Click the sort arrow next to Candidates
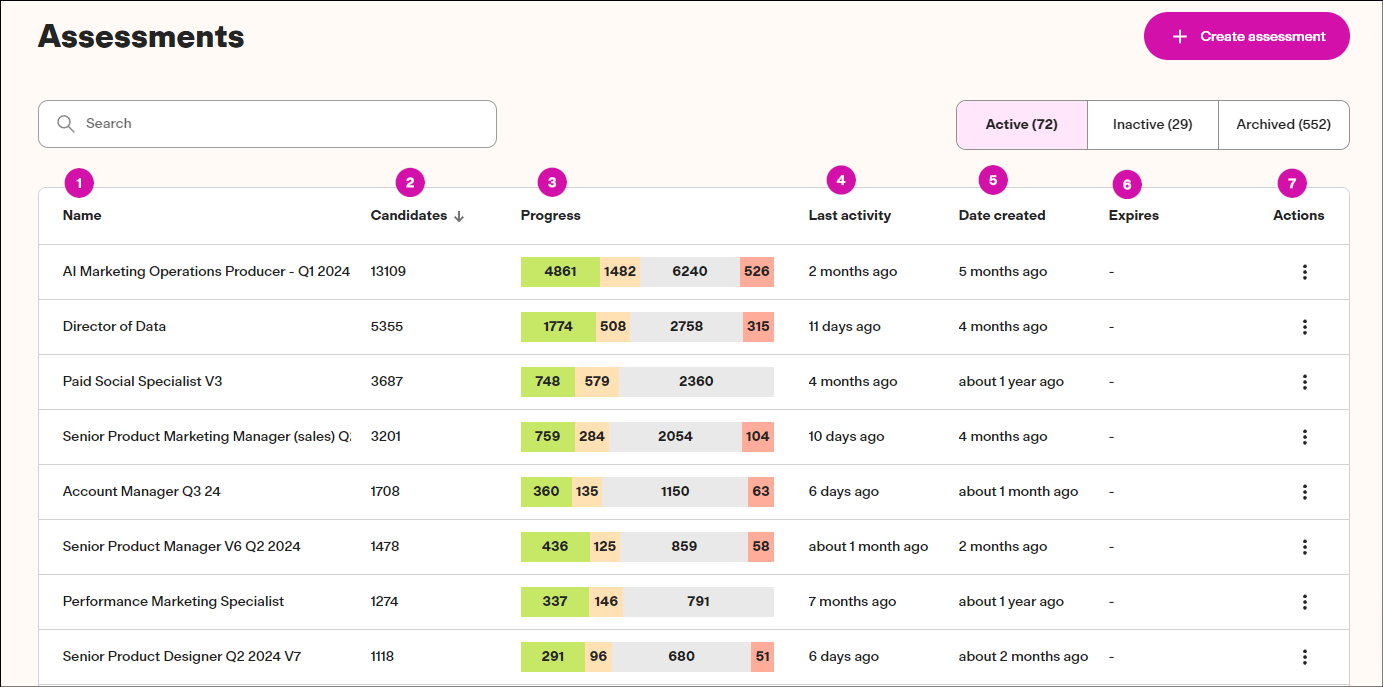The width and height of the screenshot is (1383, 687). (x=459, y=215)
